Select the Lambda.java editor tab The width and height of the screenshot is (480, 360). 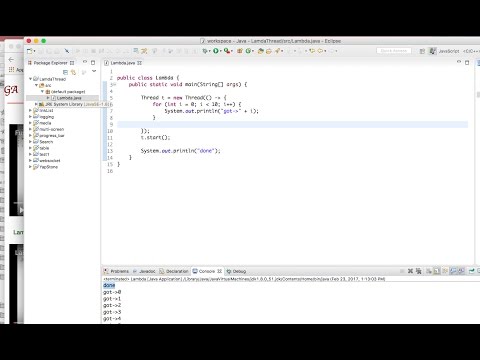123,63
